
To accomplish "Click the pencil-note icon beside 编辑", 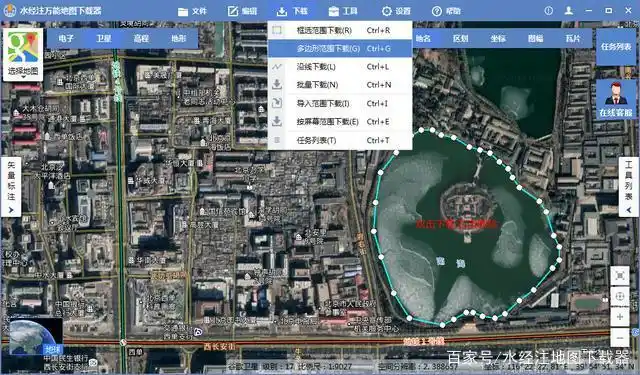I will [233, 11].
